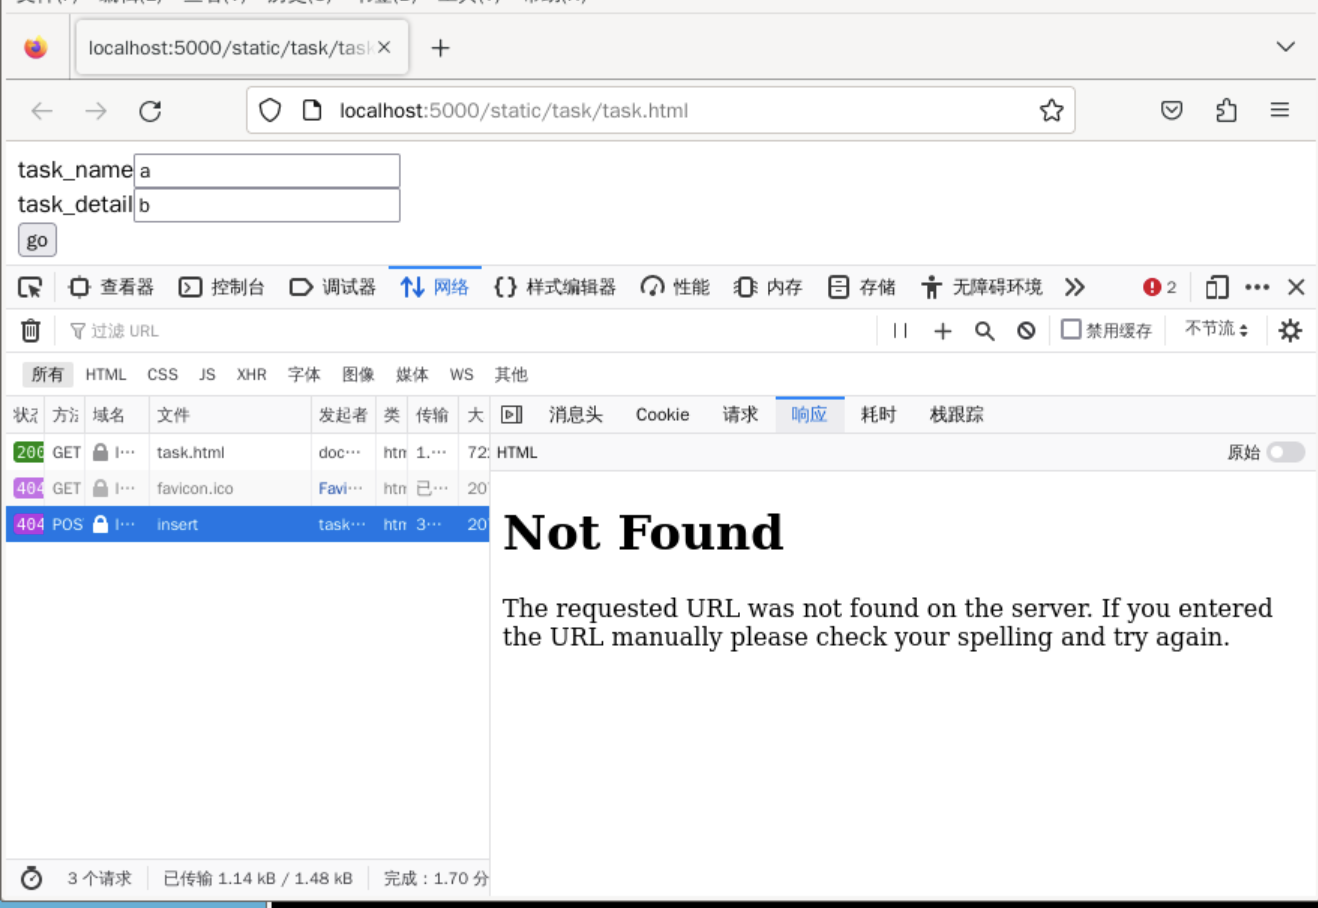
Task: Open the devtools three-dot options menu
Action: coord(1257,287)
